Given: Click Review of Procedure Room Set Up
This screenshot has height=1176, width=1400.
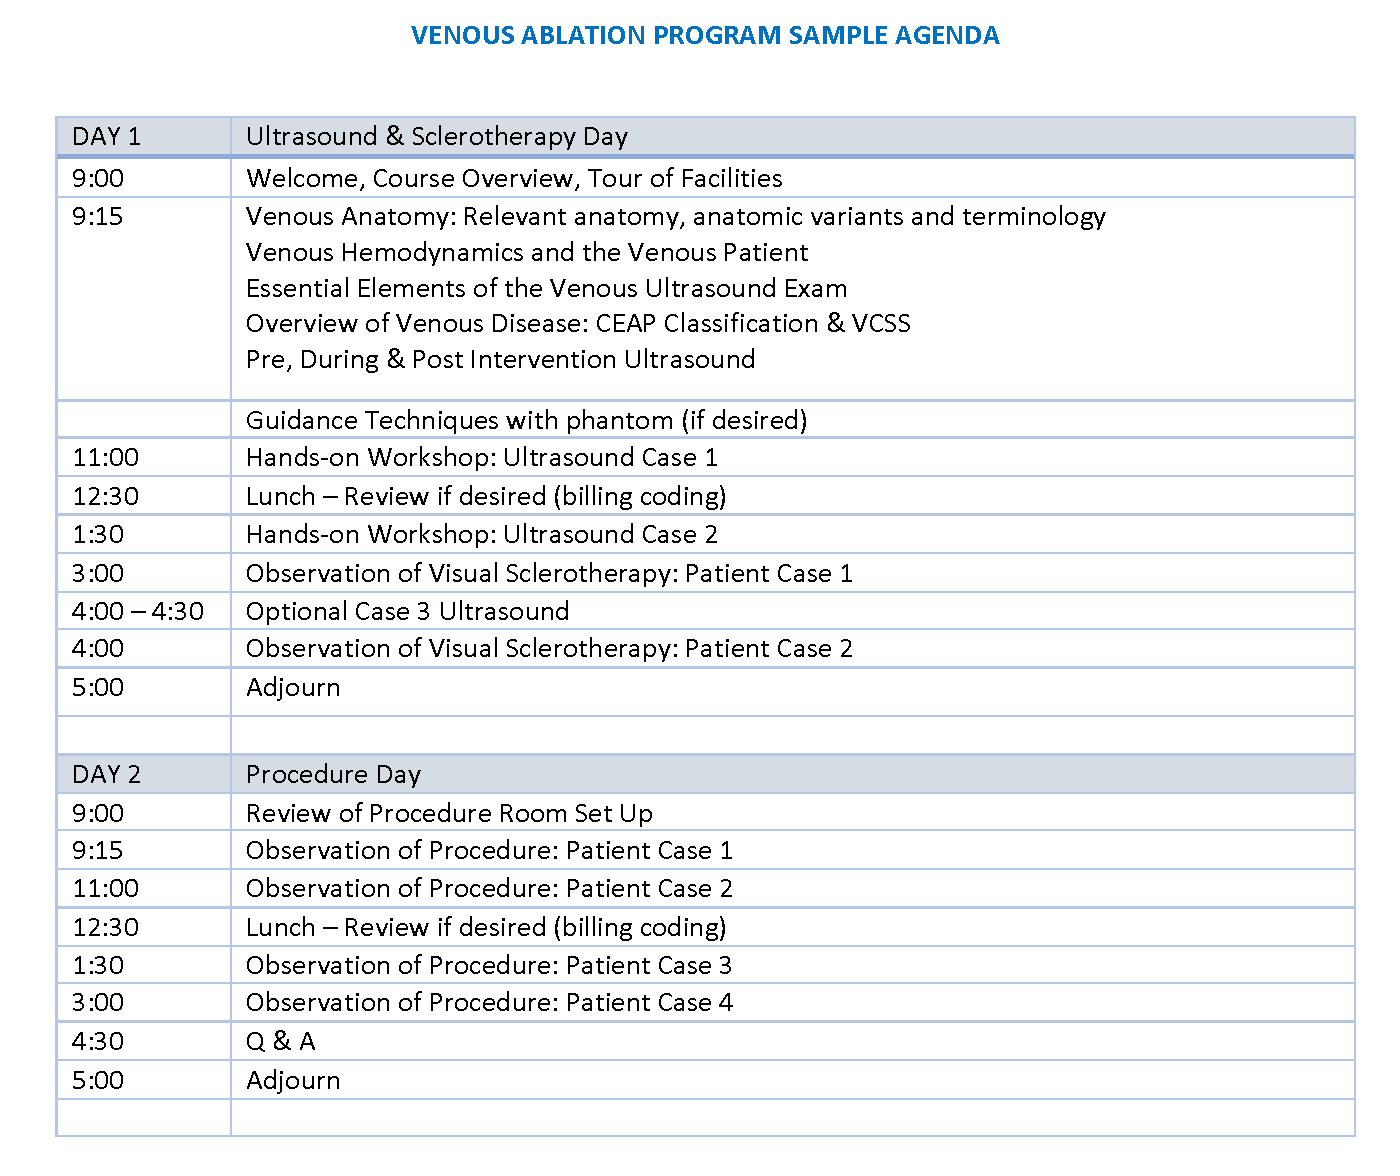Looking at the screenshot, I should point(449,813).
